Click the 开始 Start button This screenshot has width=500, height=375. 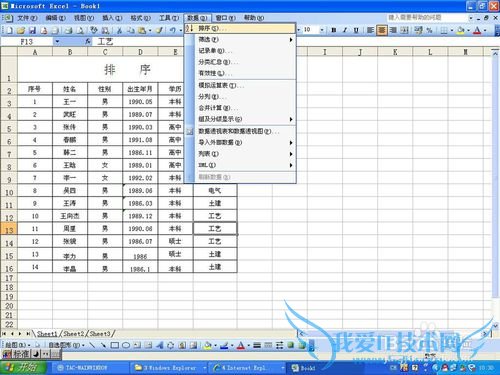point(23,368)
